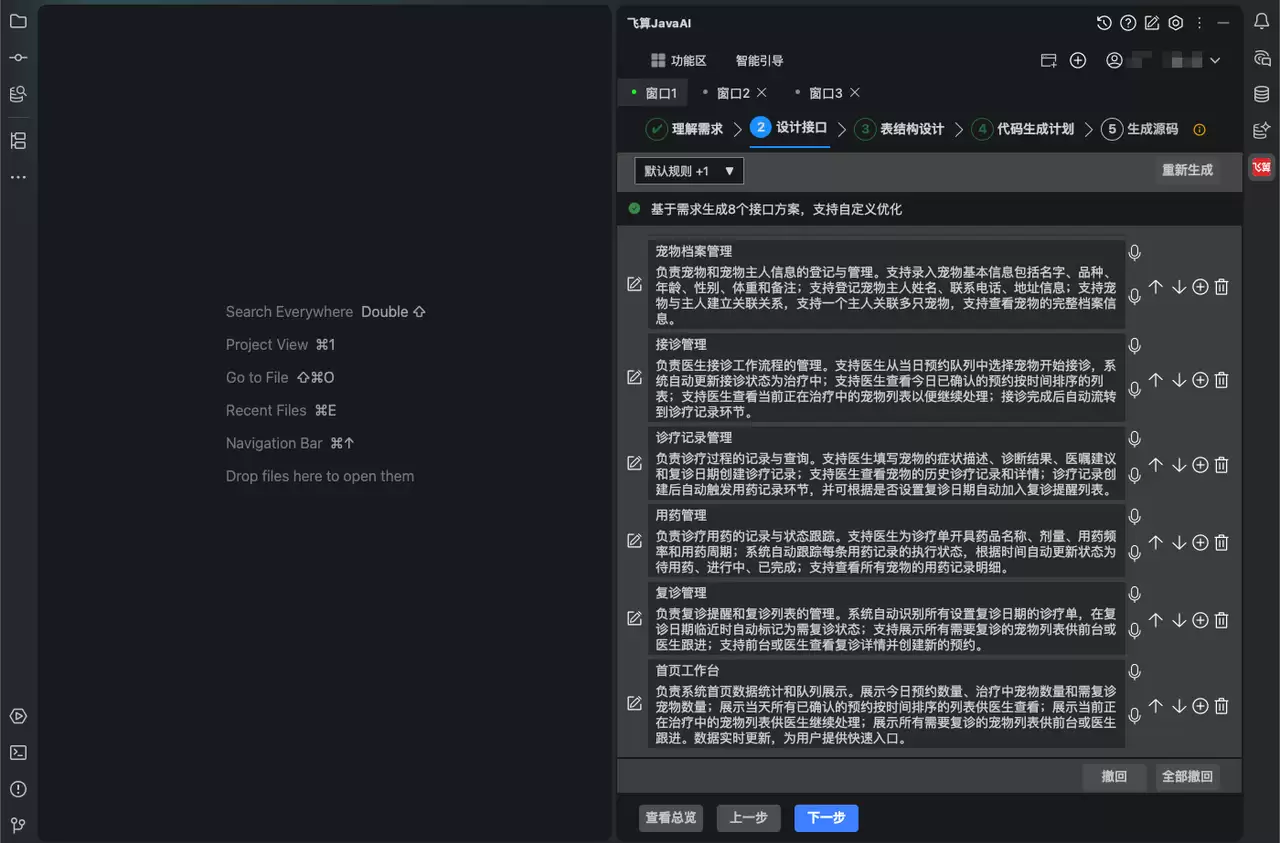Open the three-dot more options menu
The height and width of the screenshot is (843, 1280).
(1199, 23)
